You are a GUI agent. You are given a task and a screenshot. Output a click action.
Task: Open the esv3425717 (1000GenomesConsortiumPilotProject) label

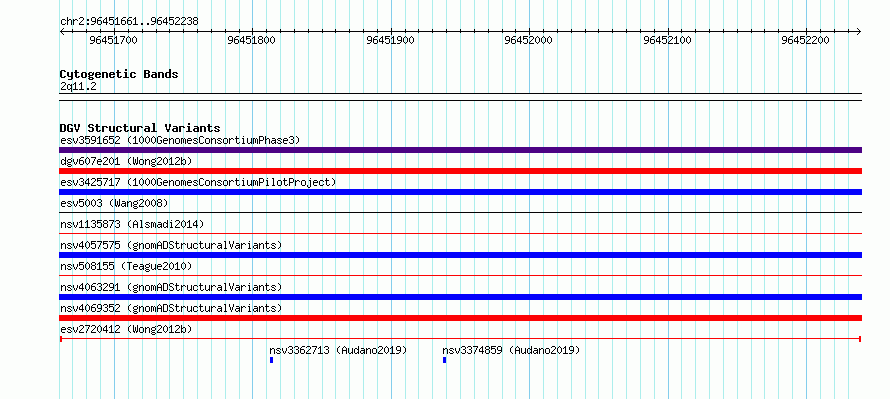[x=198, y=182]
